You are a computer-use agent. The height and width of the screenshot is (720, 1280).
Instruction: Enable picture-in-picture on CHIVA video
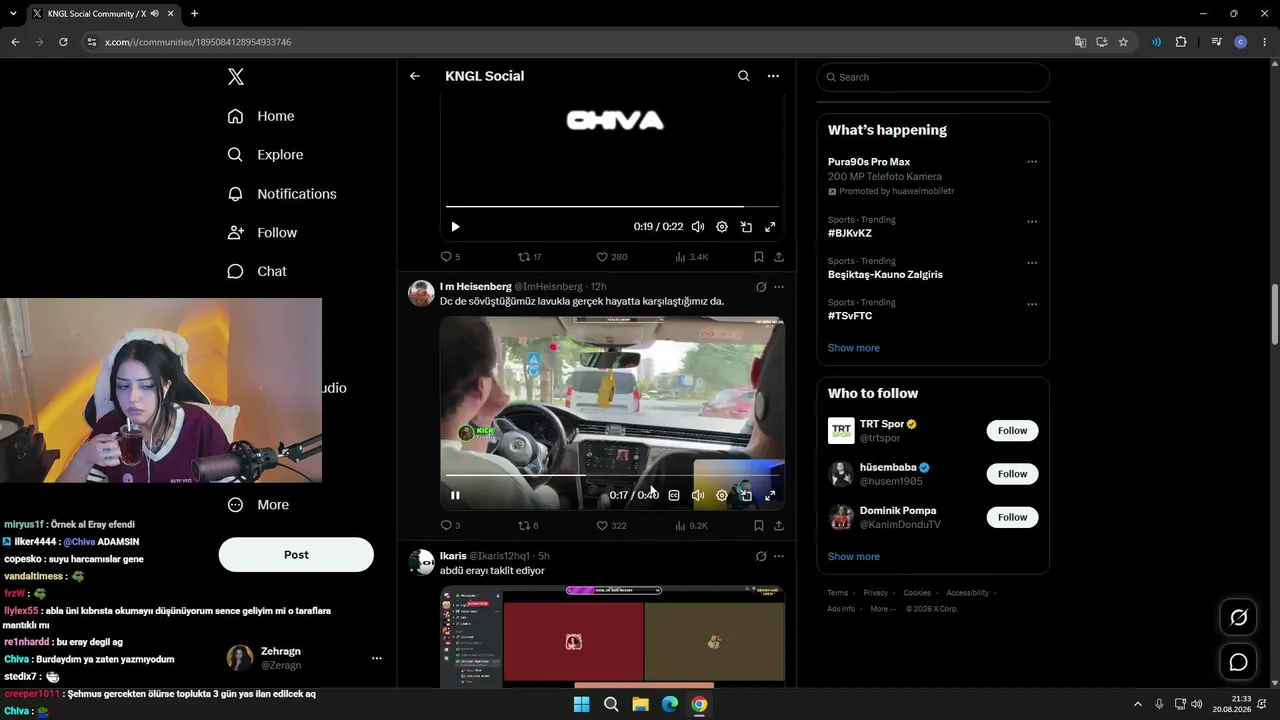746,227
